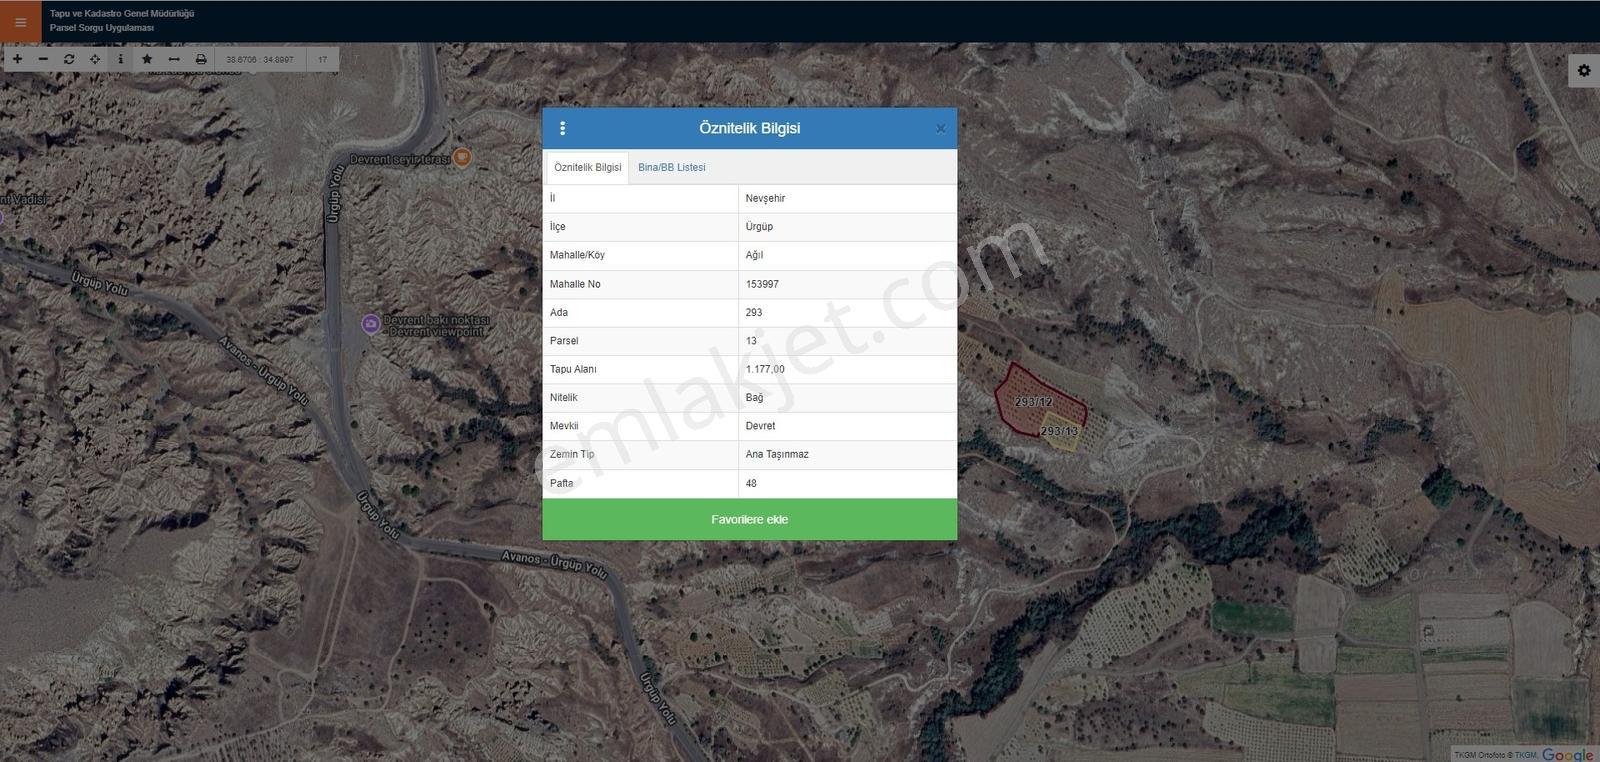Select the distance measure tool
This screenshot has width=1600, height=762.
click(174, 59)
